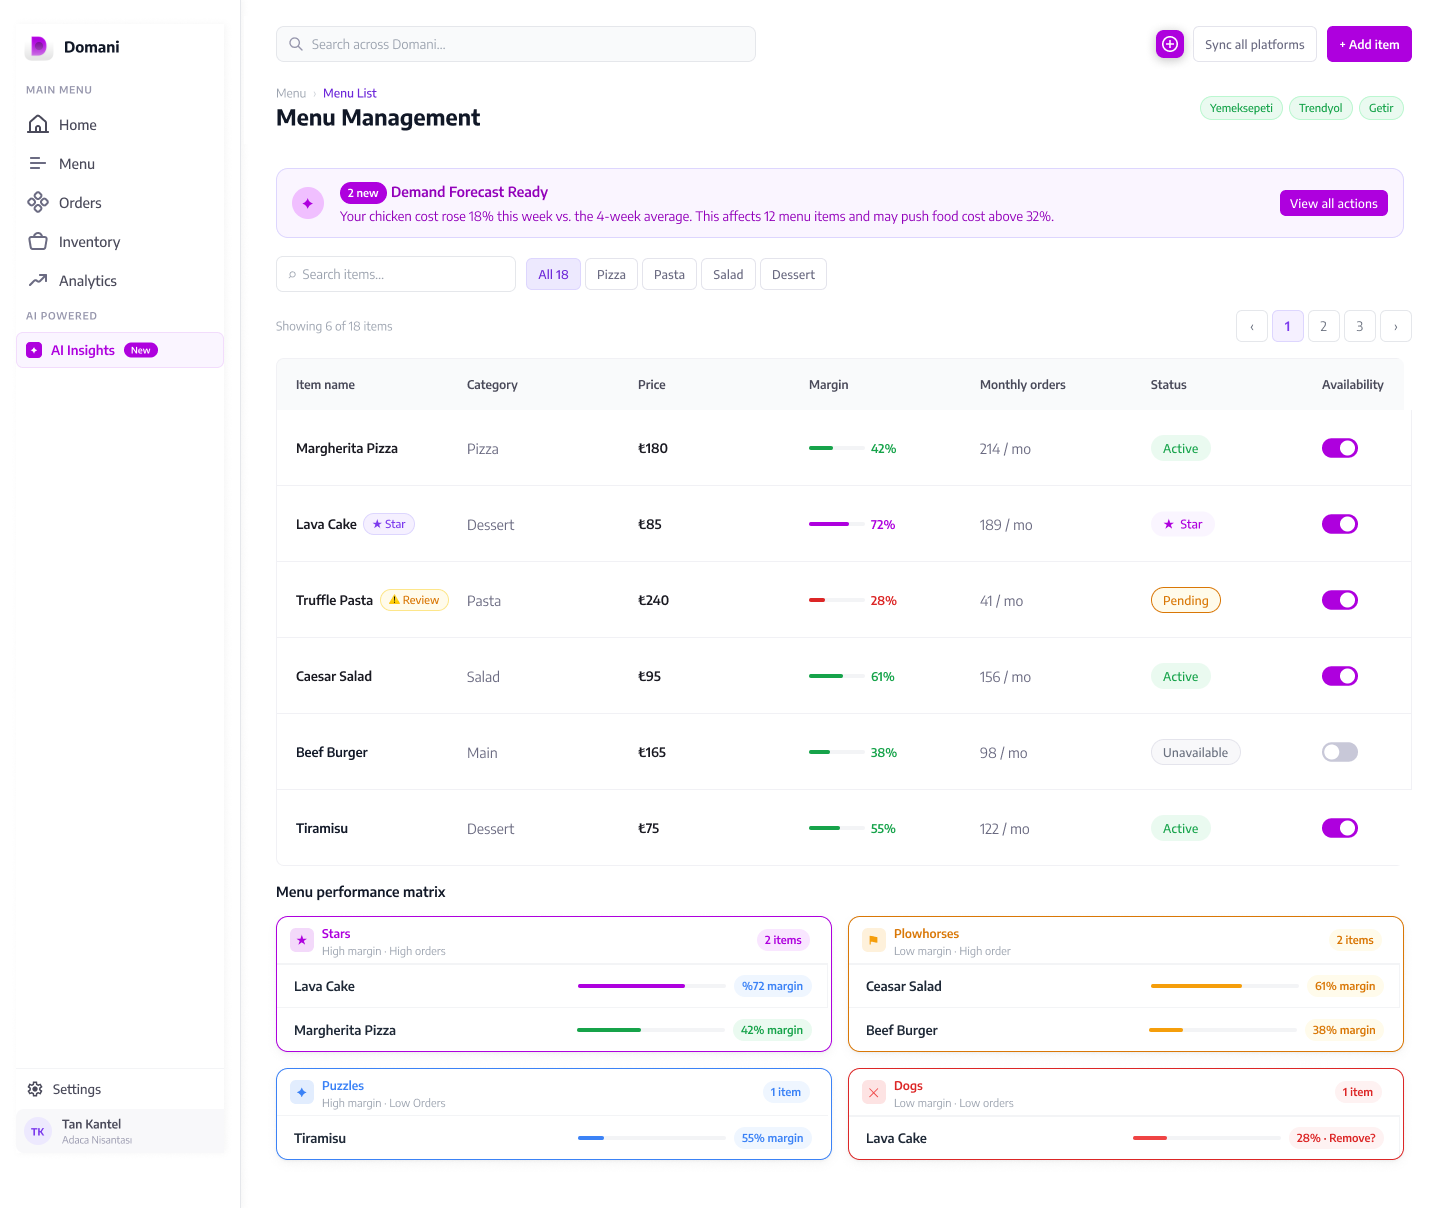Screen dimensions: 1440x1208
Task: Click 'Showing 6 of 18 items' text
Action: click(x=334, y=326)
